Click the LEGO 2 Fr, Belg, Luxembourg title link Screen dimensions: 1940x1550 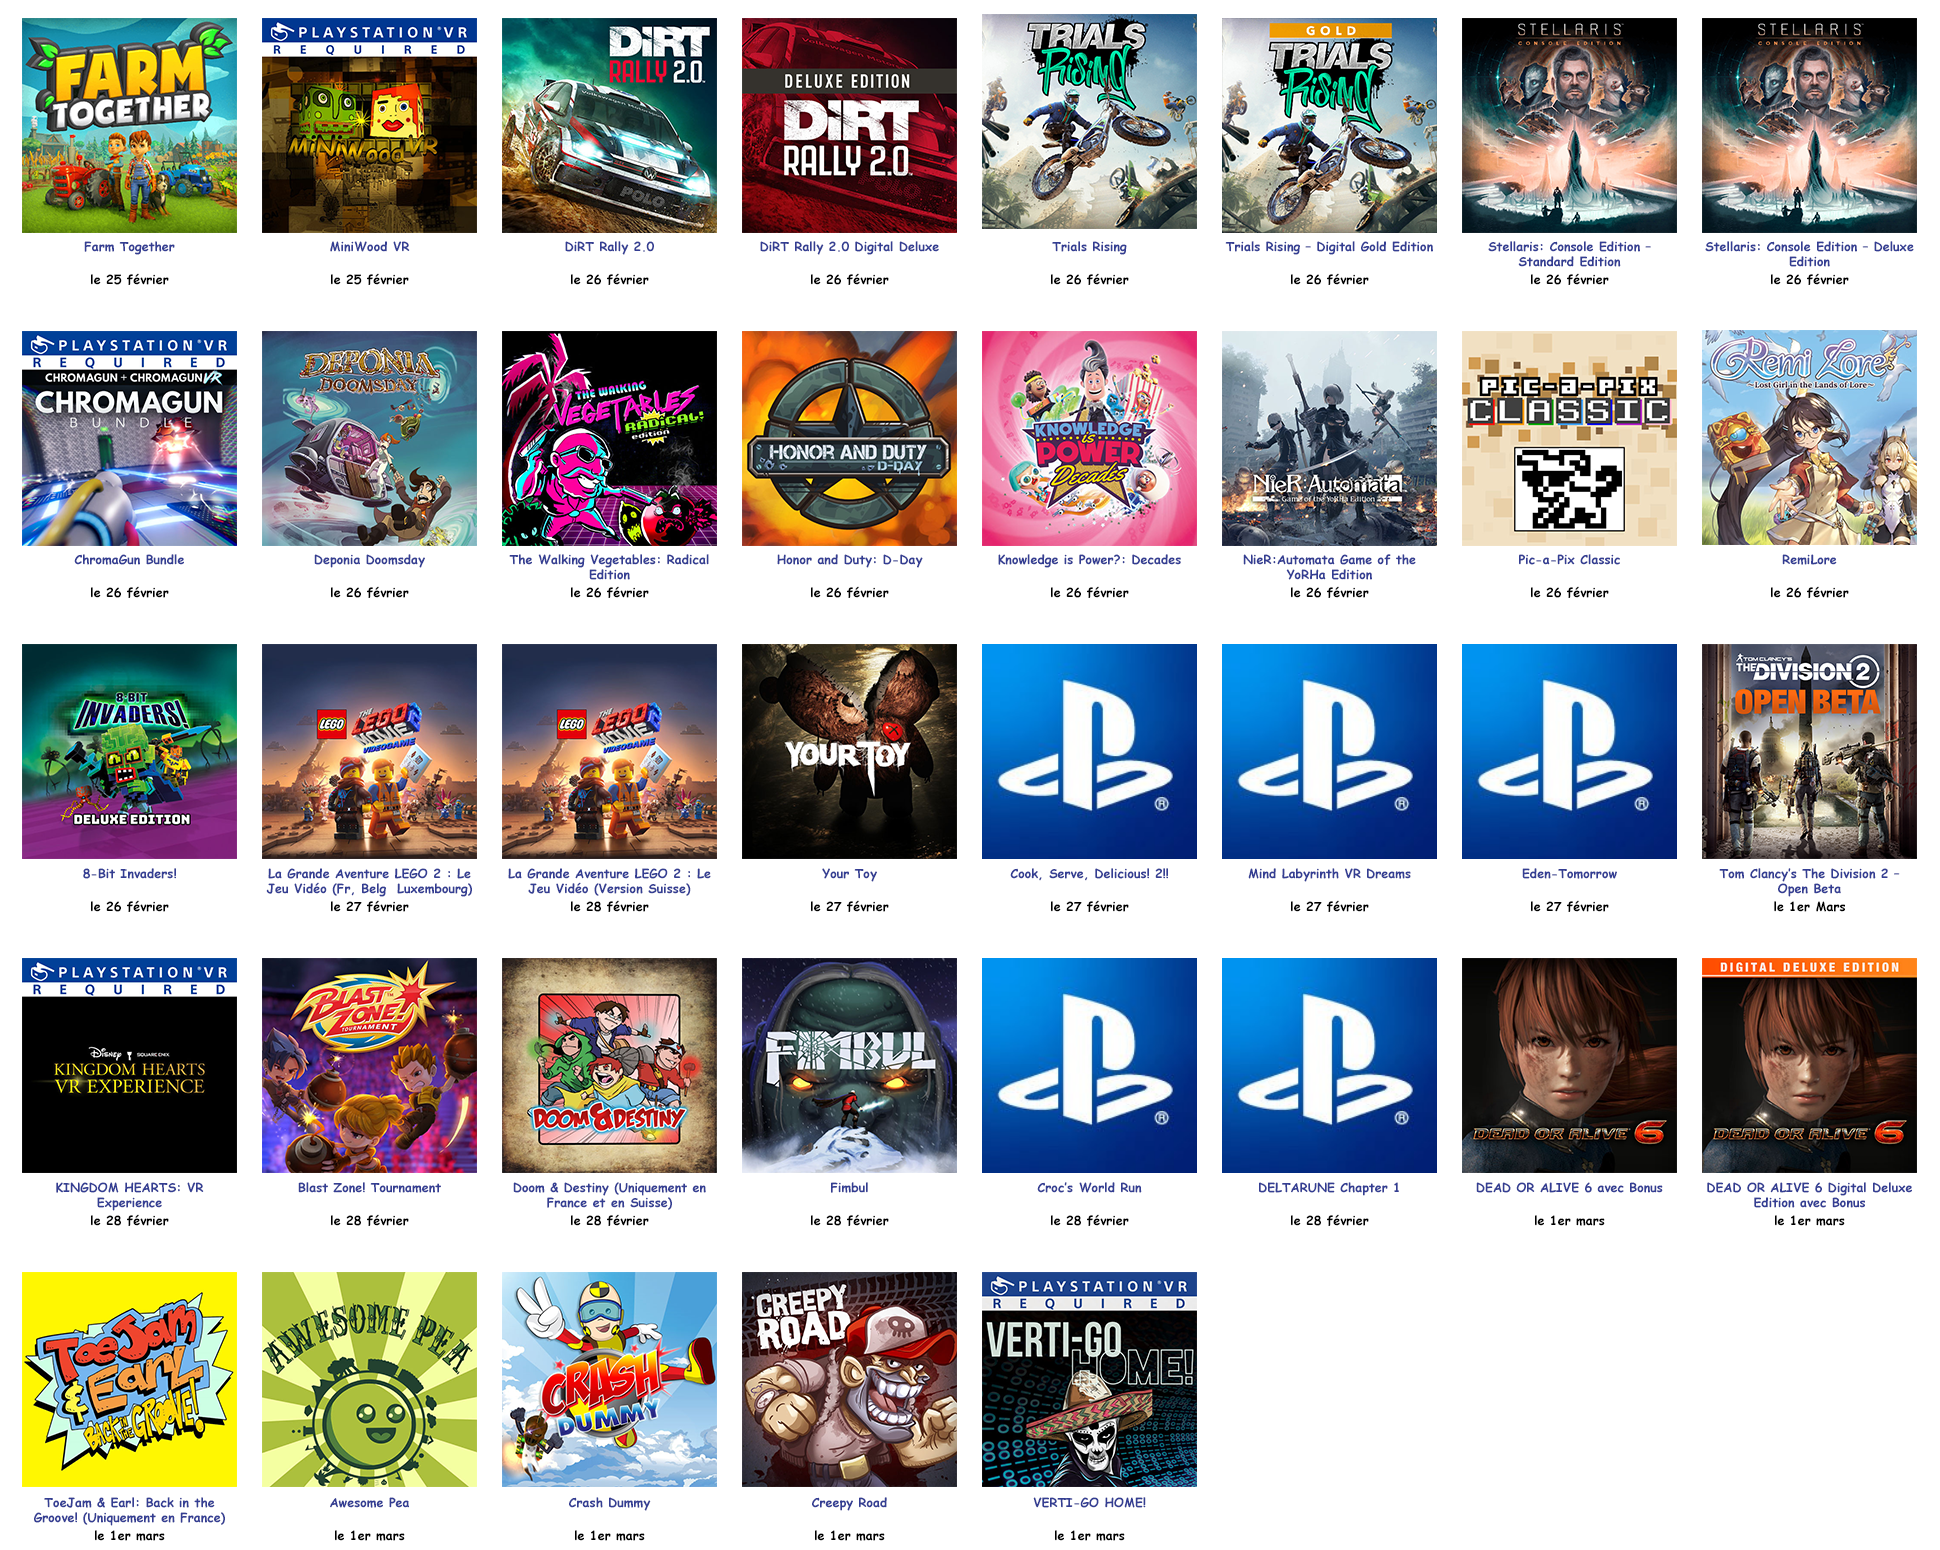coord(369,881)
